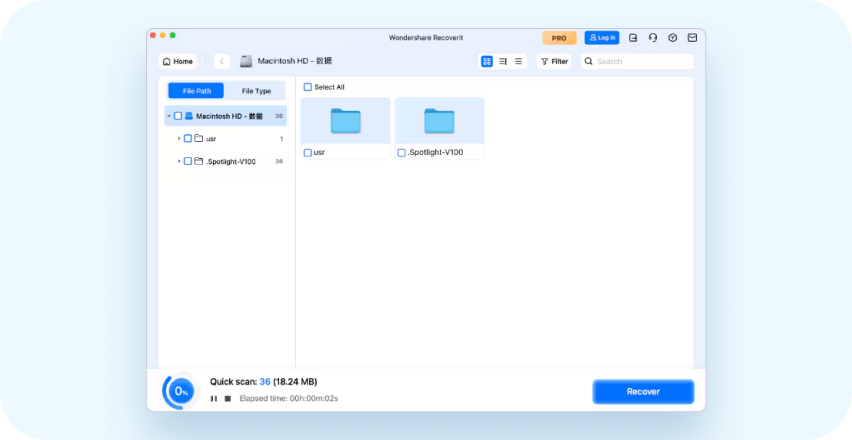Image resolution: width=852 pixels, height=440 pixels.
Task: Switch to detail list view icon
Action: 503,61
